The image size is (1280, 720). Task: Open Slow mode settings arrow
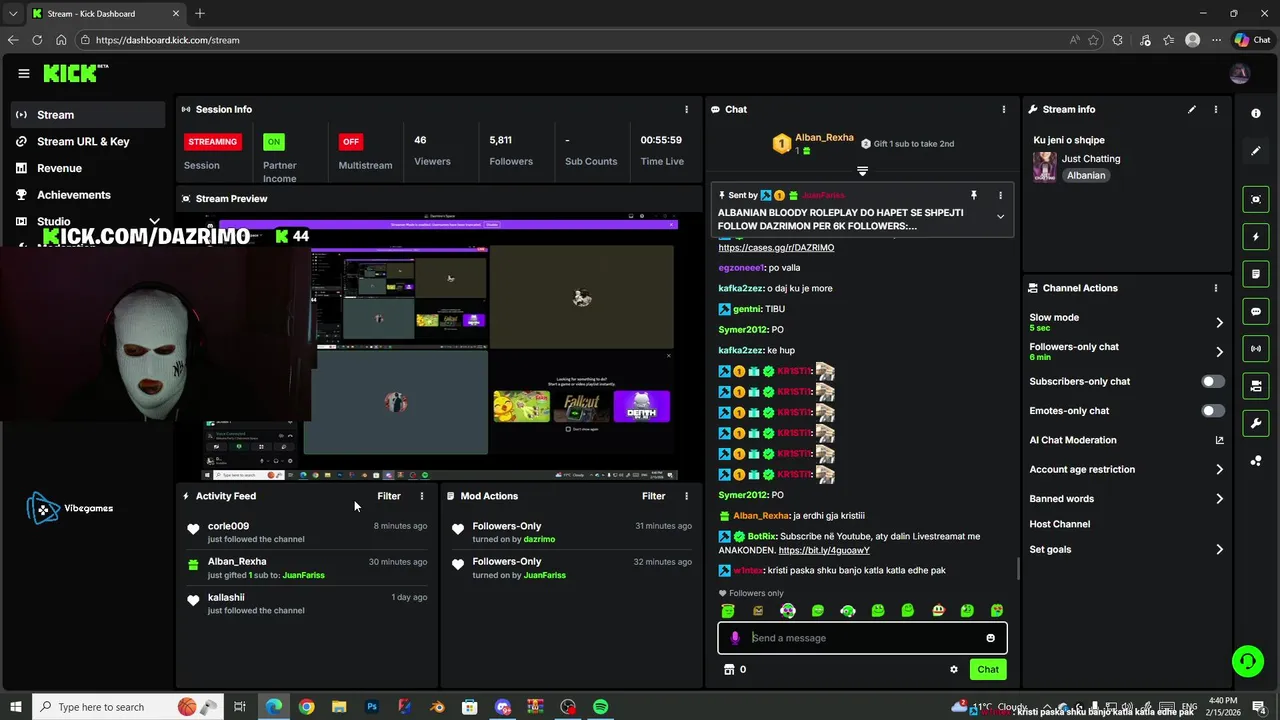(x=1219, y=322)
